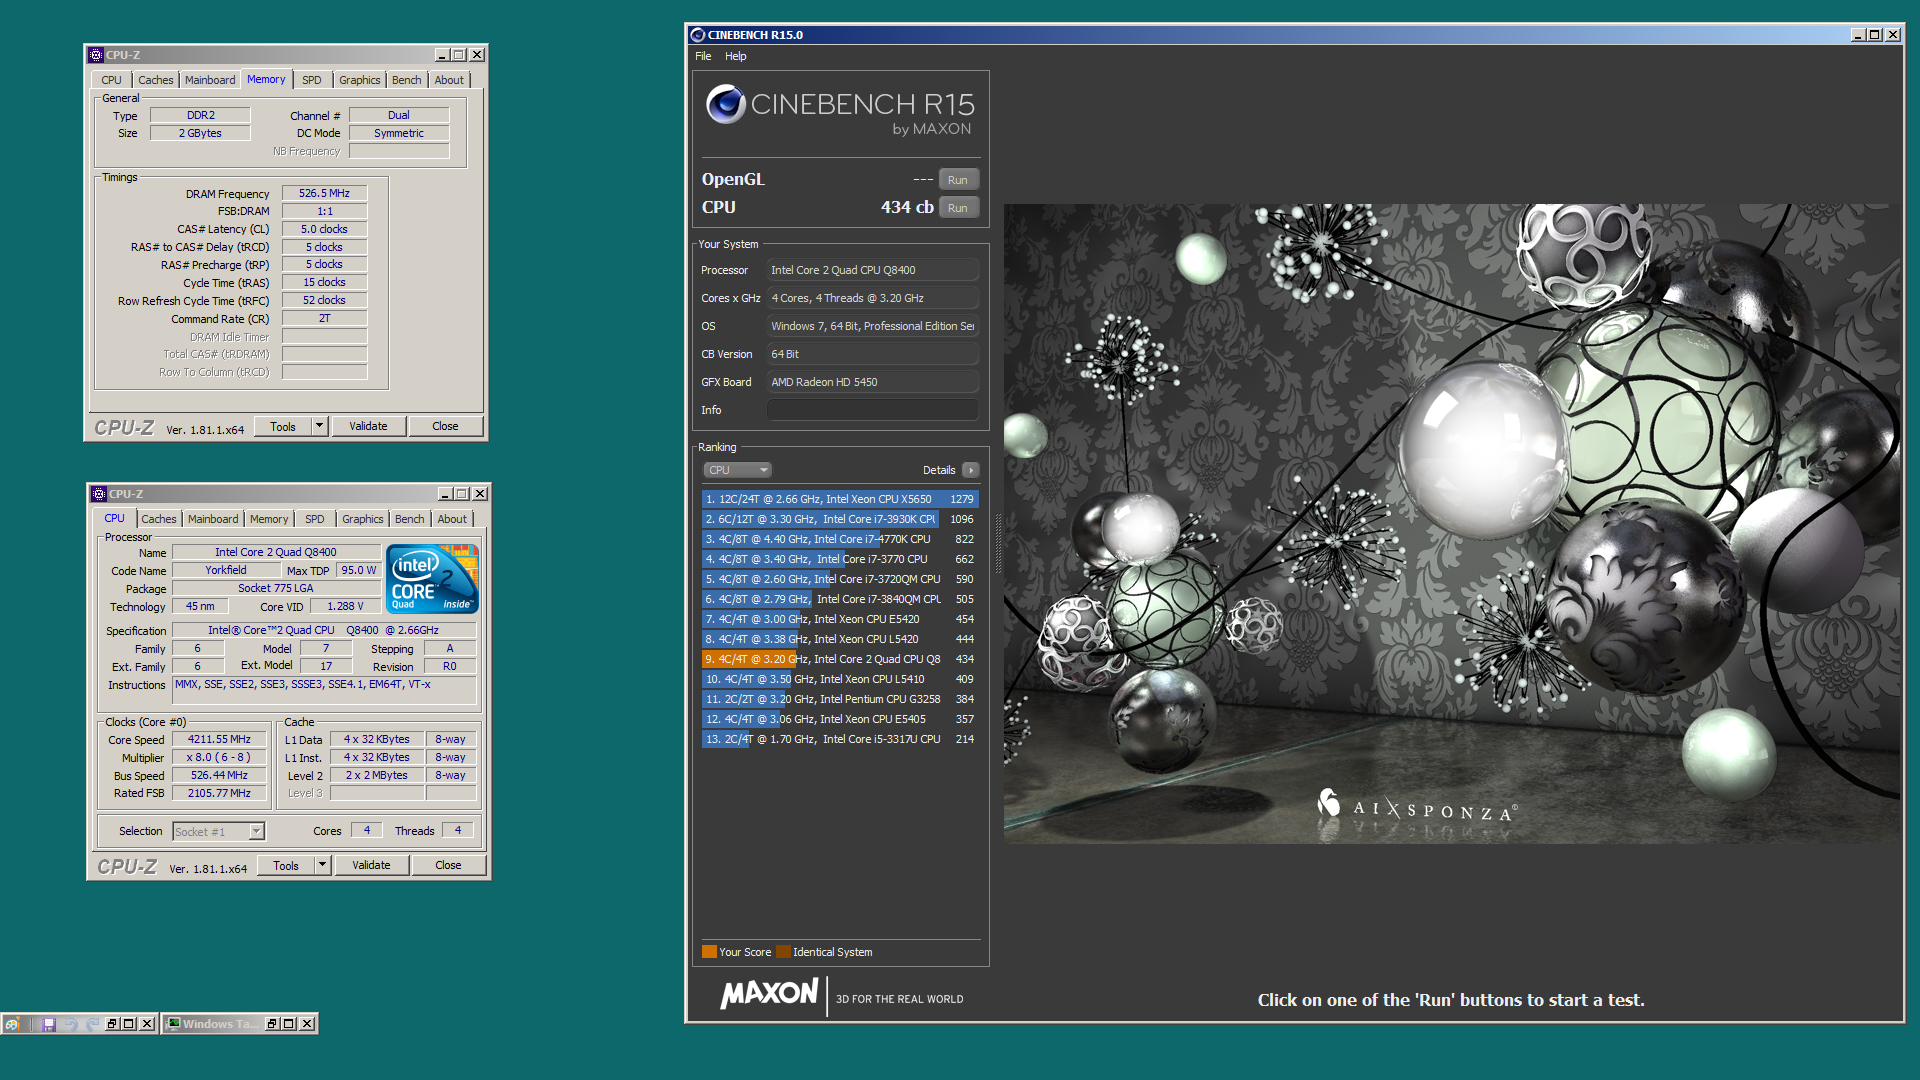
Task: Expand Tools arrow in CPU-Z Processor window
Action: pos(322,865)
